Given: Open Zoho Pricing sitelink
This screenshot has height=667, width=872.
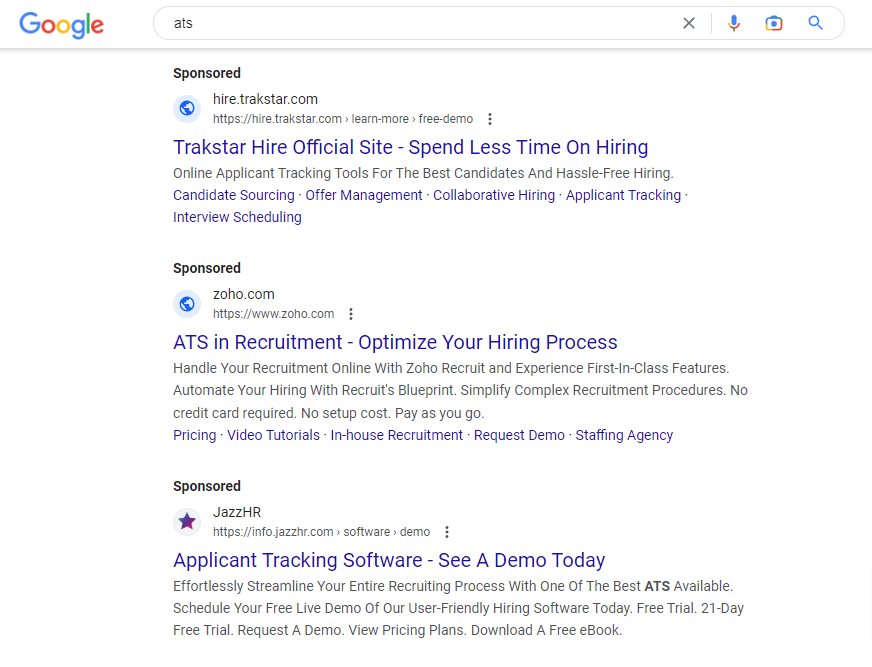Looking at the screenshot, I should pyautogui.click(x=194, y=435).
